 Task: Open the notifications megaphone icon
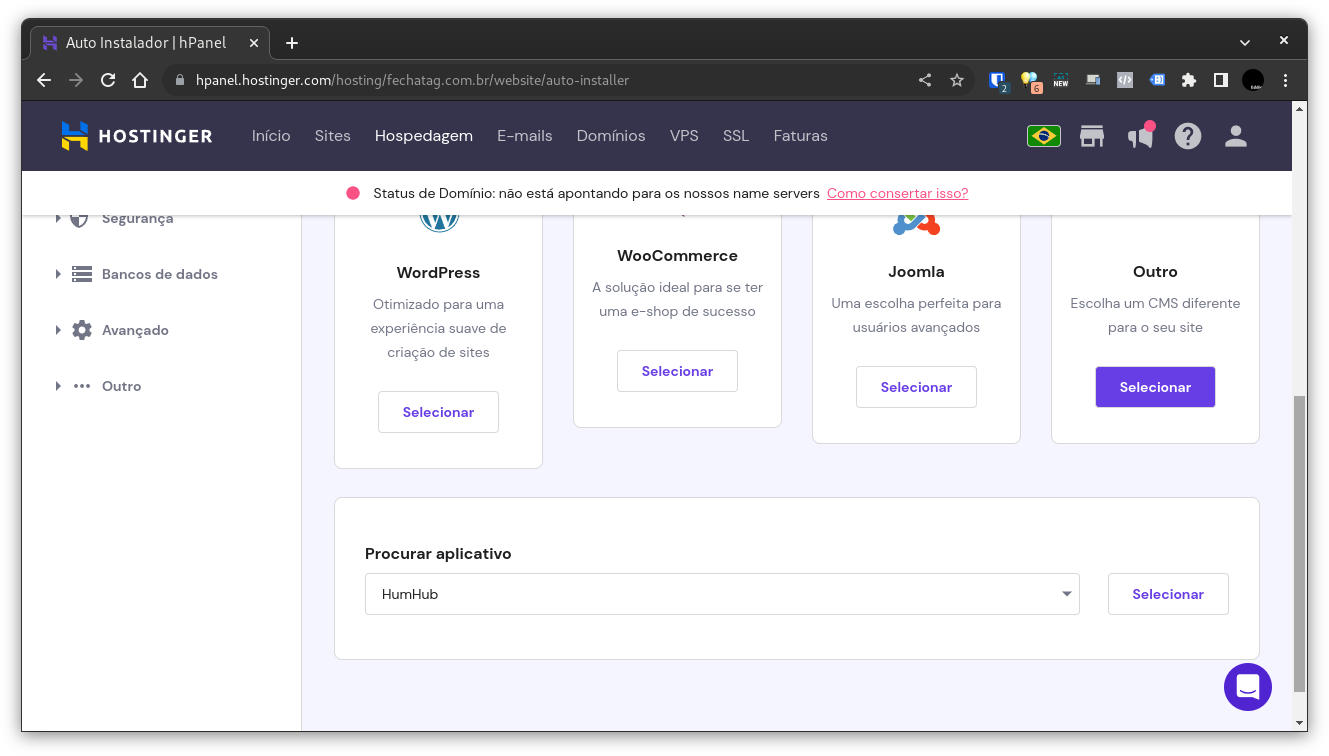(1139, 135)
